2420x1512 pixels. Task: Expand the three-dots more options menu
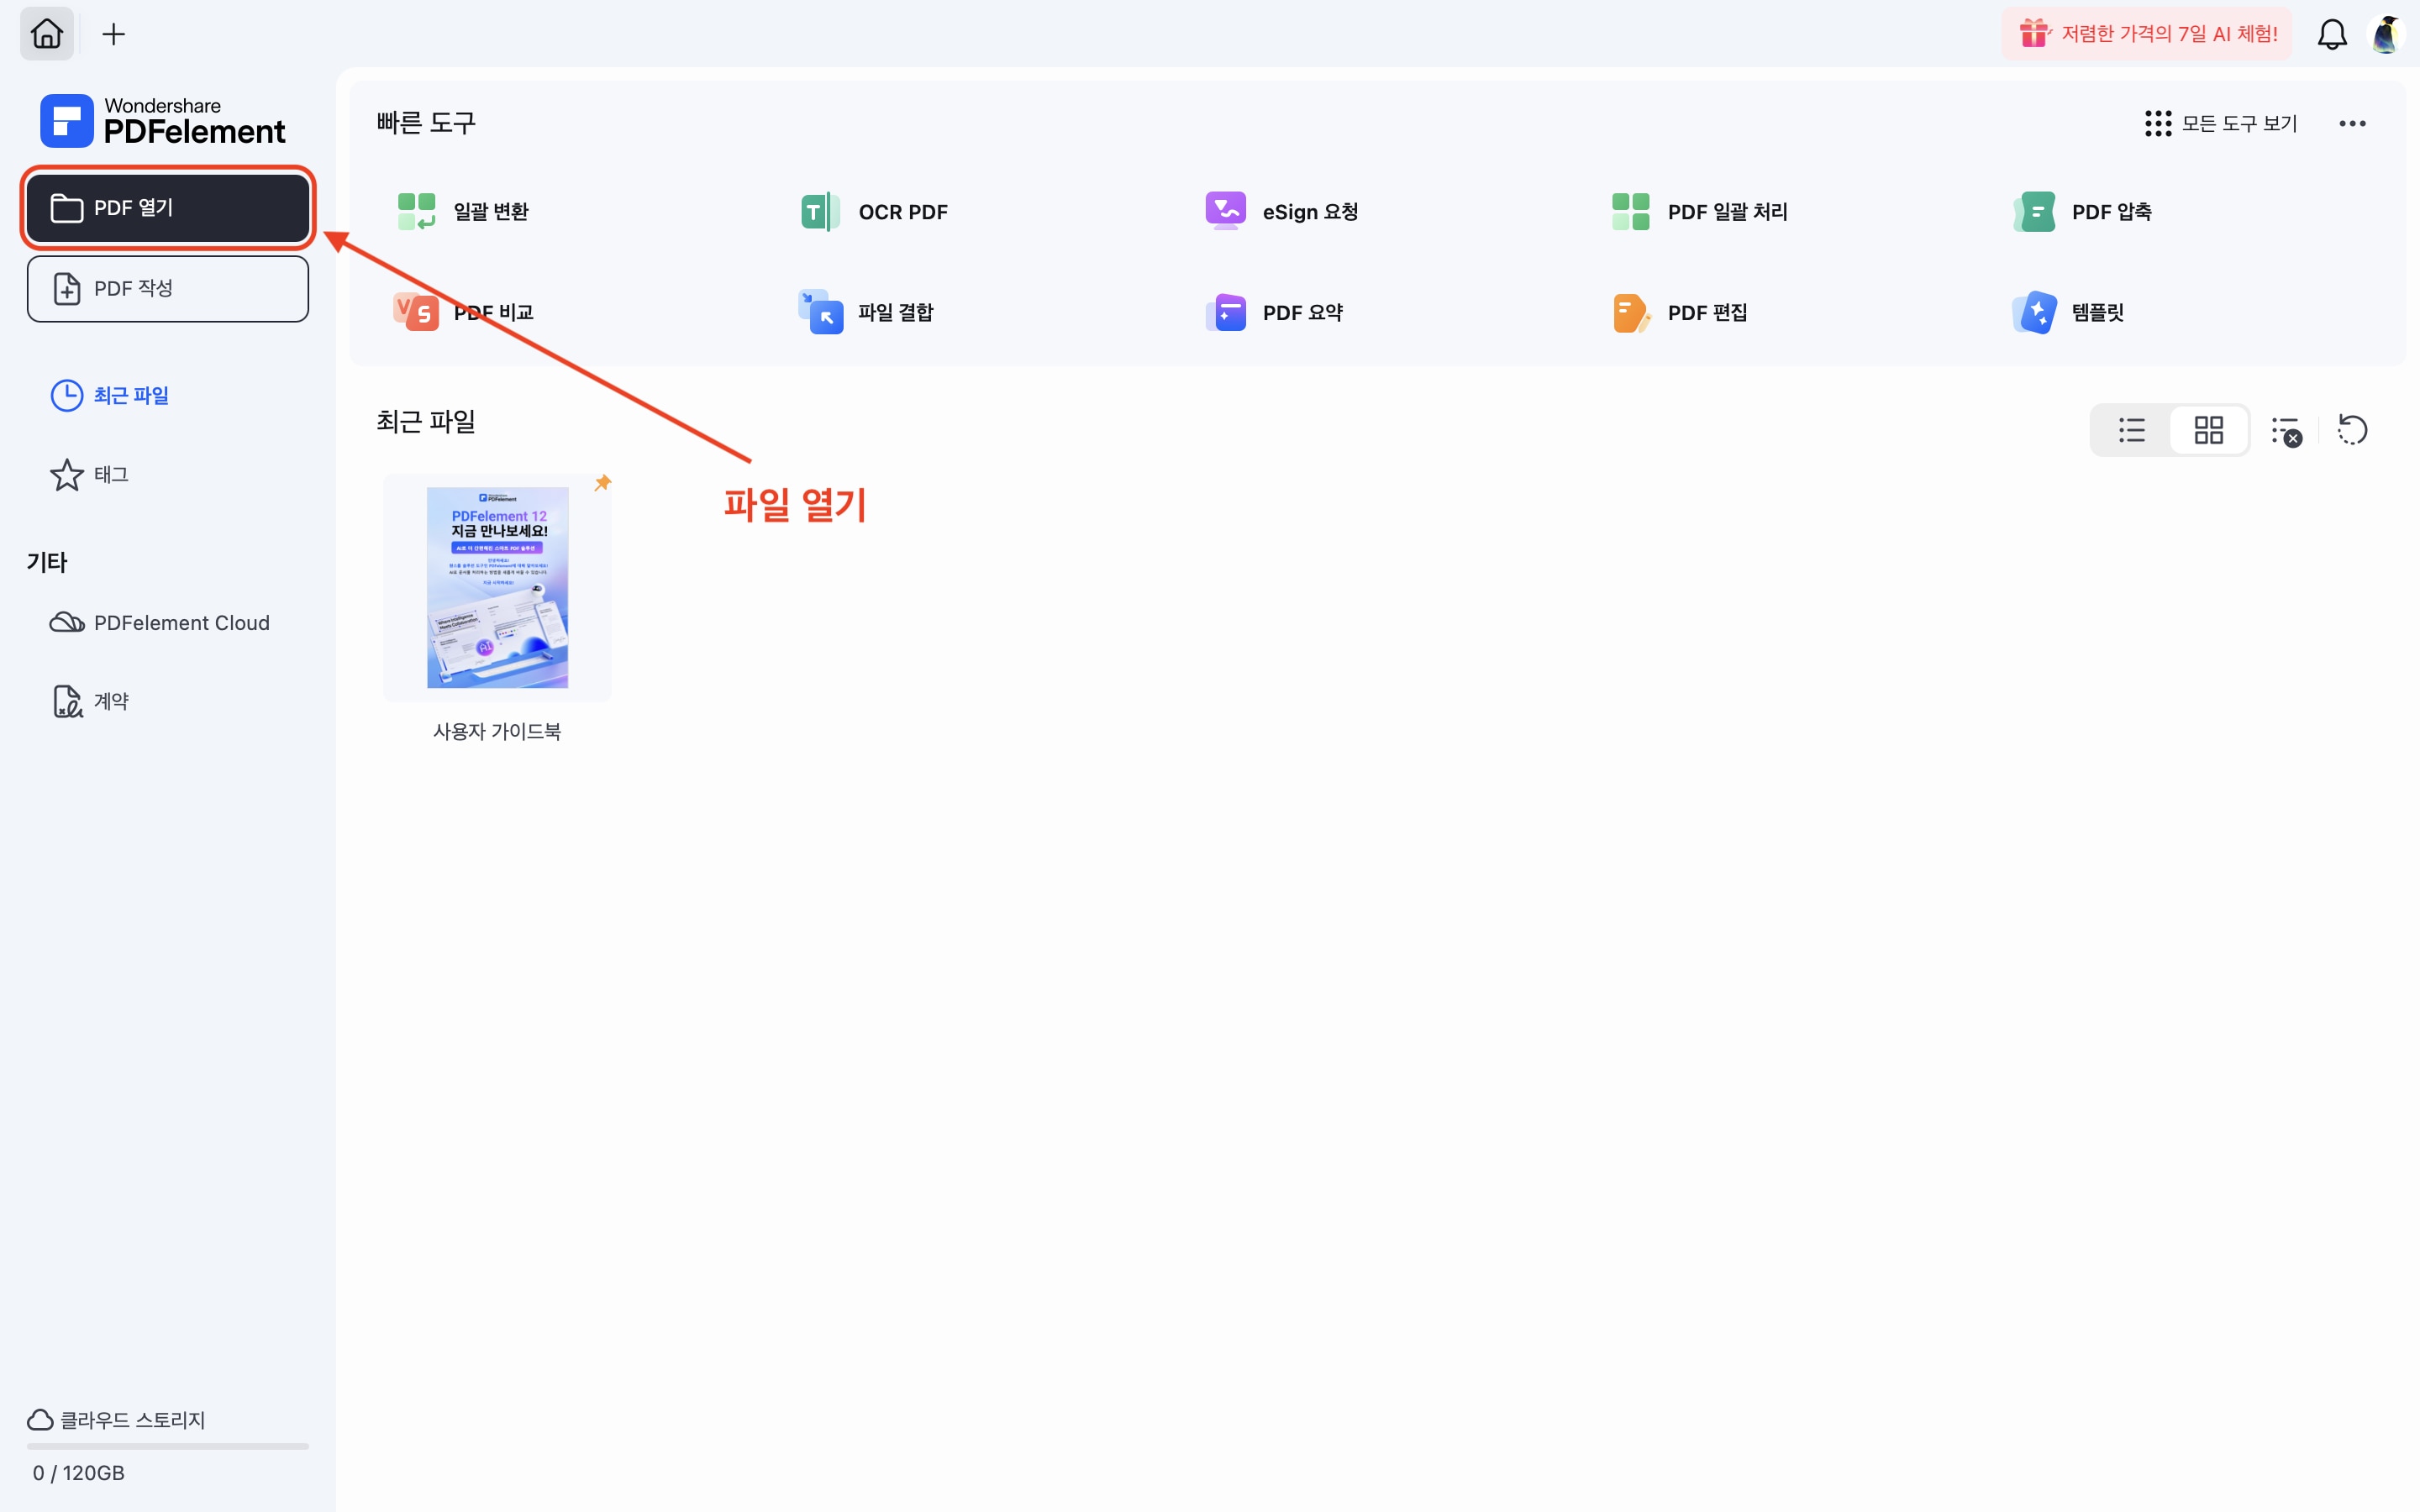[x=2352, y=123]
